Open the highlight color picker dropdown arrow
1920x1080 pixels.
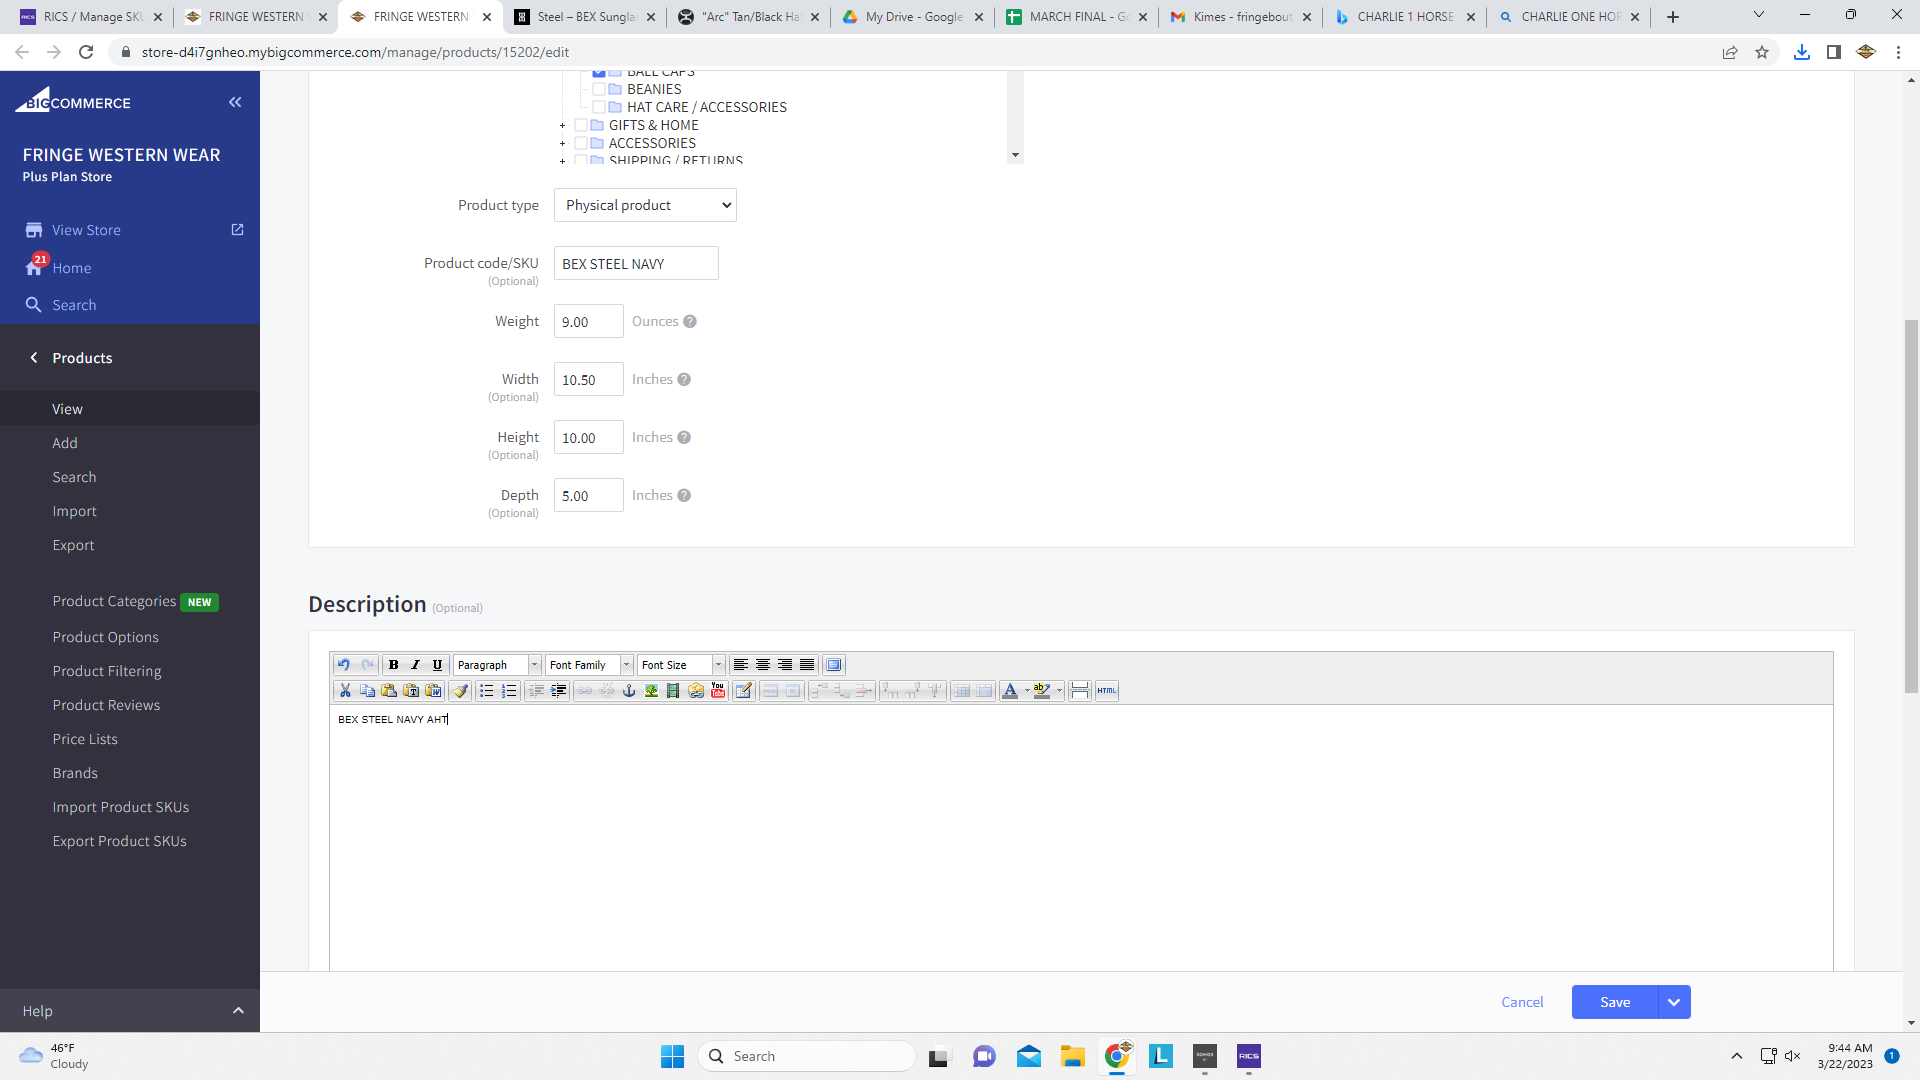[x=1059, y=691]
